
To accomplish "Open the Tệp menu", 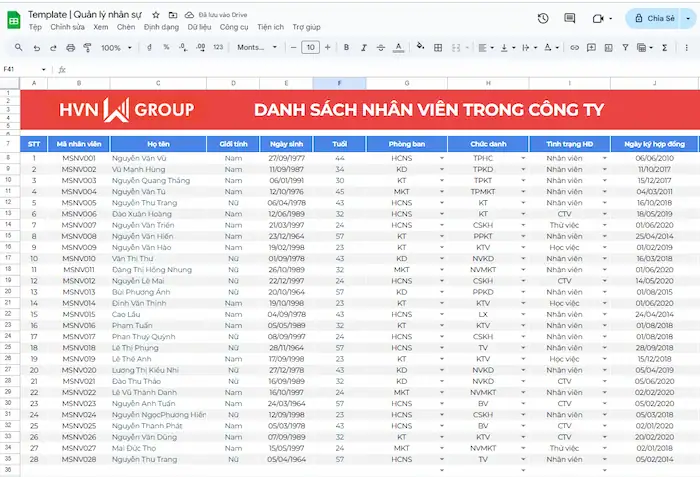I will tap(35, 27).
